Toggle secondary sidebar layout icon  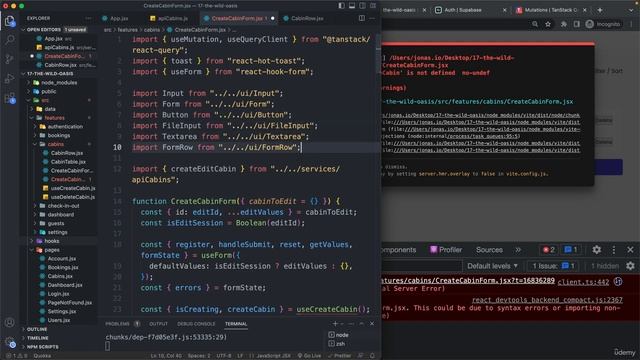click(x=362, y=6)
